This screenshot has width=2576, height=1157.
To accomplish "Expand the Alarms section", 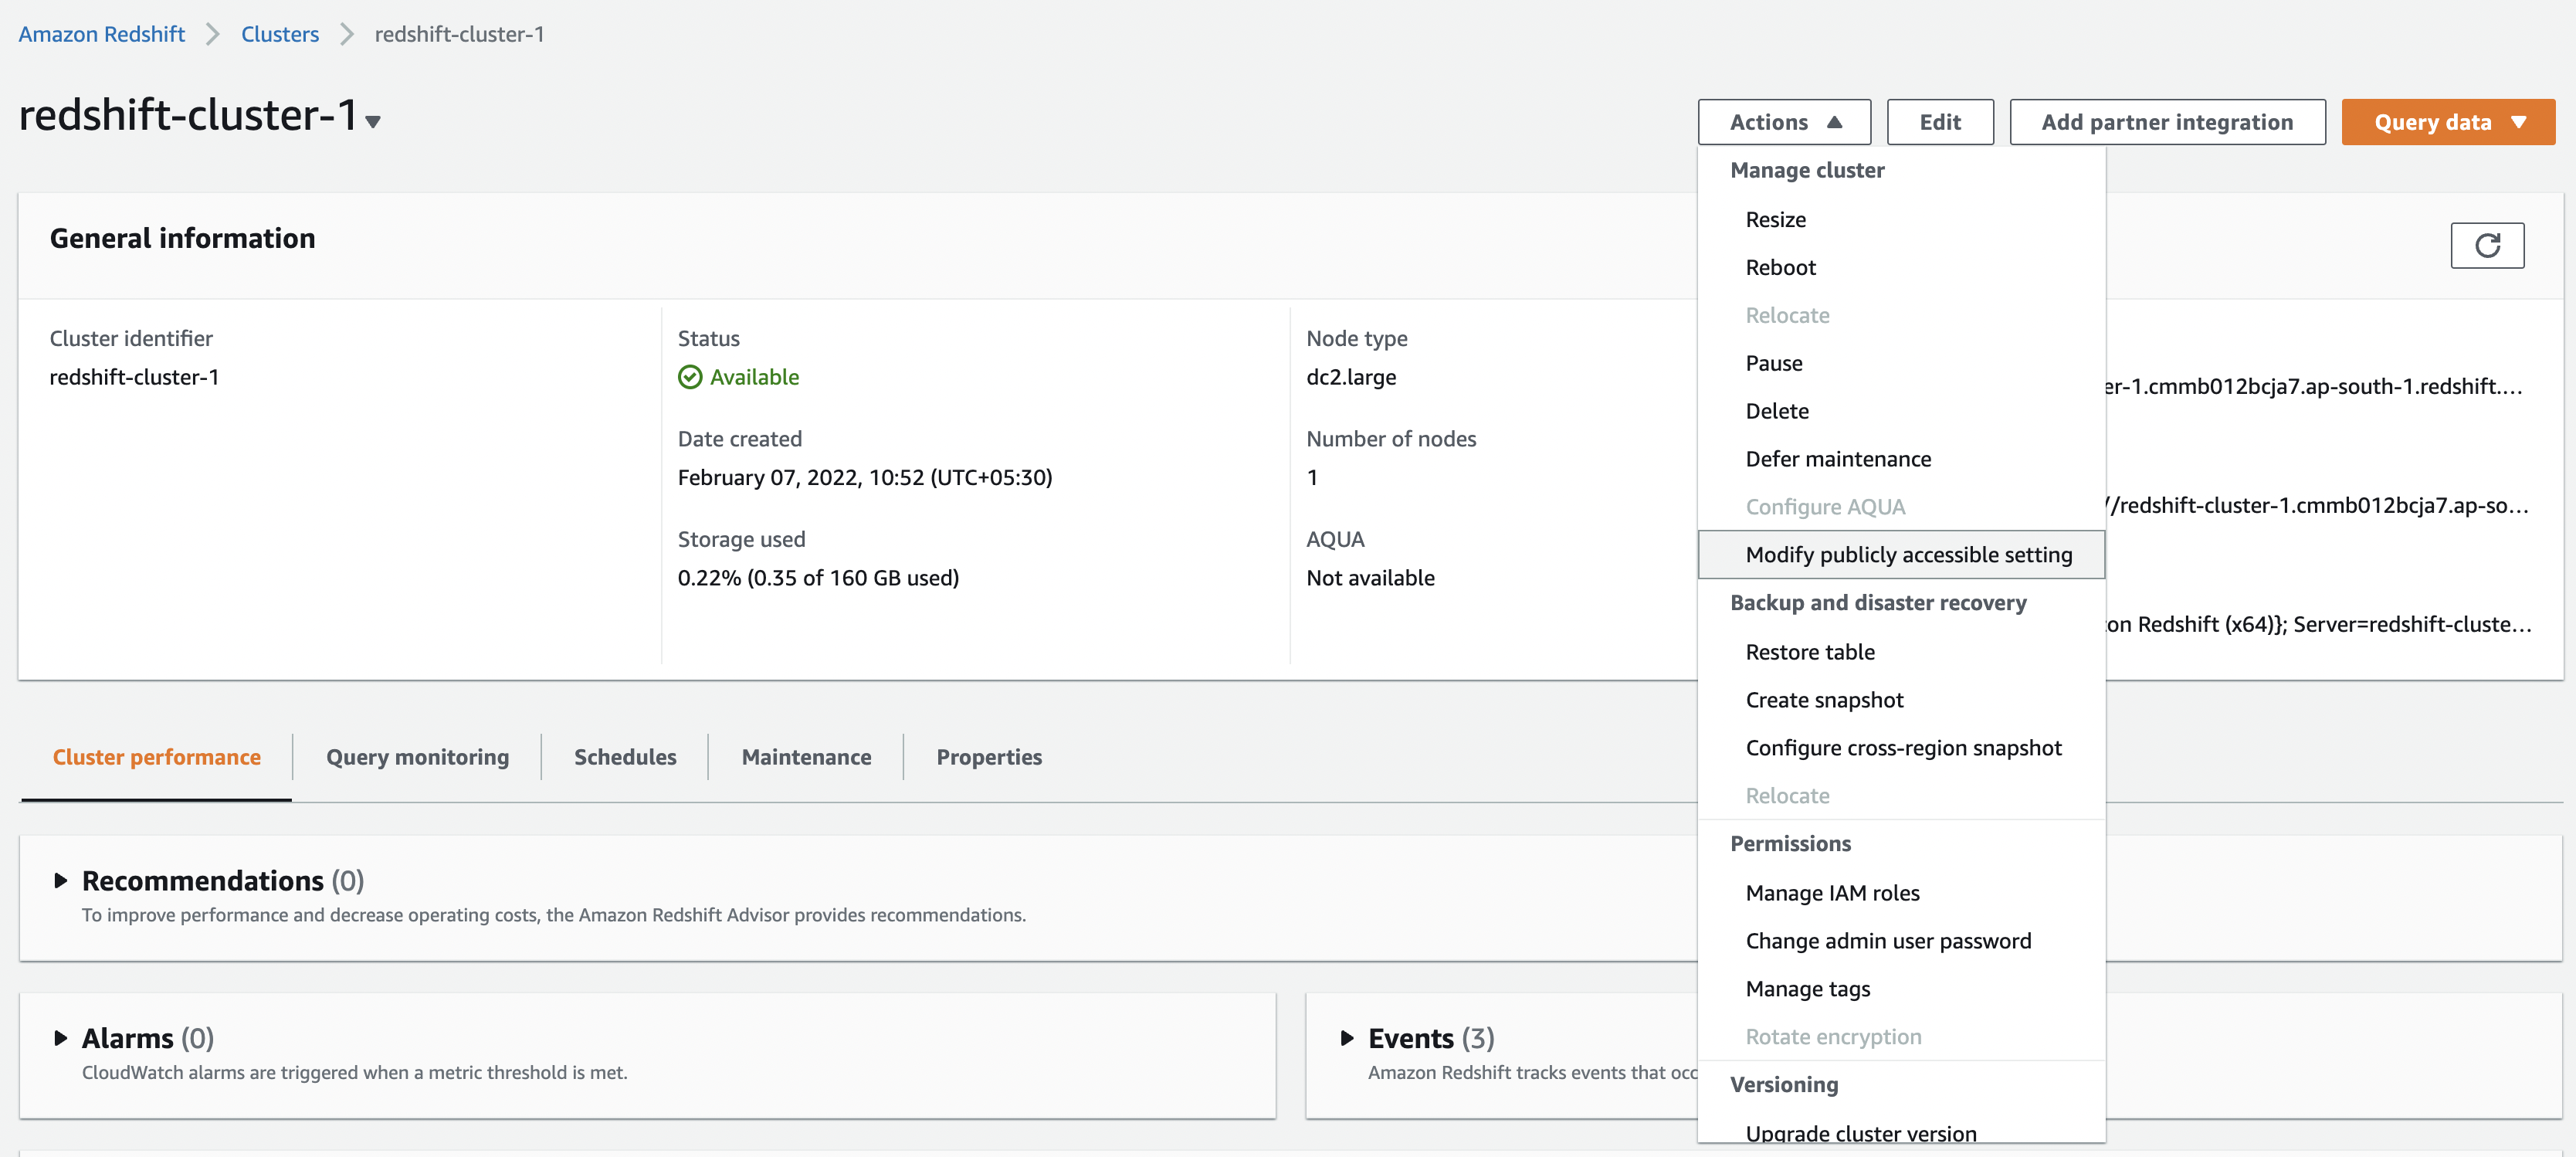I will 61,1038.
